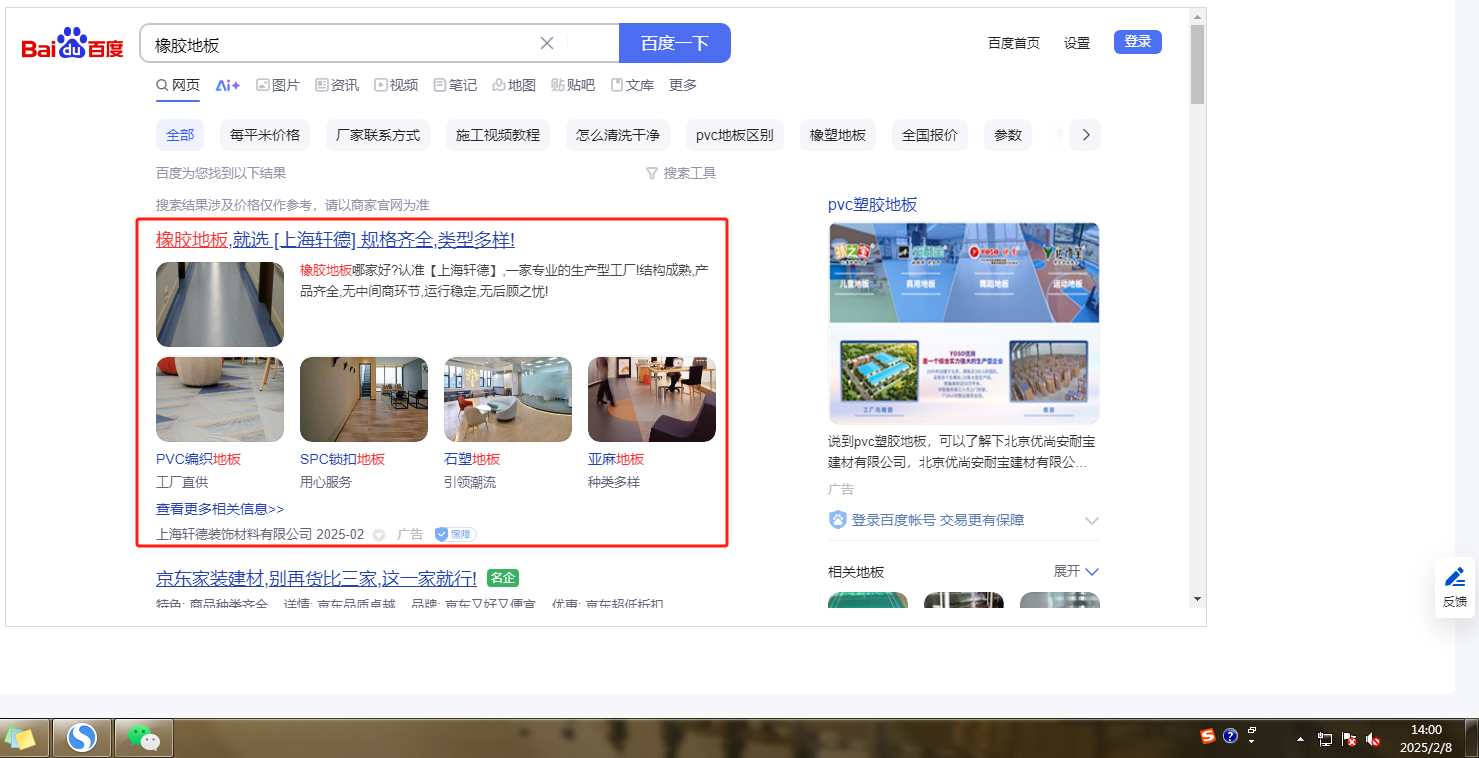Open the Ai+ search mode
1479x758 pixels.
pyautogui.click(x=228, y=85)
